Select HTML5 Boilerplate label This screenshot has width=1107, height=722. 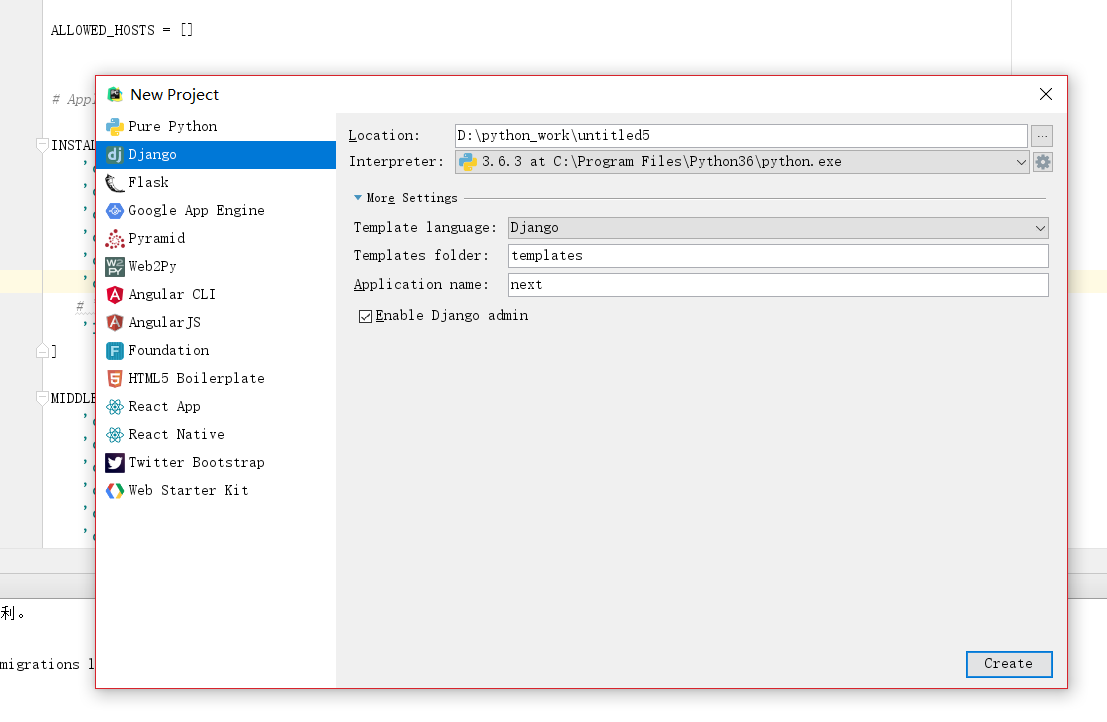196,378
